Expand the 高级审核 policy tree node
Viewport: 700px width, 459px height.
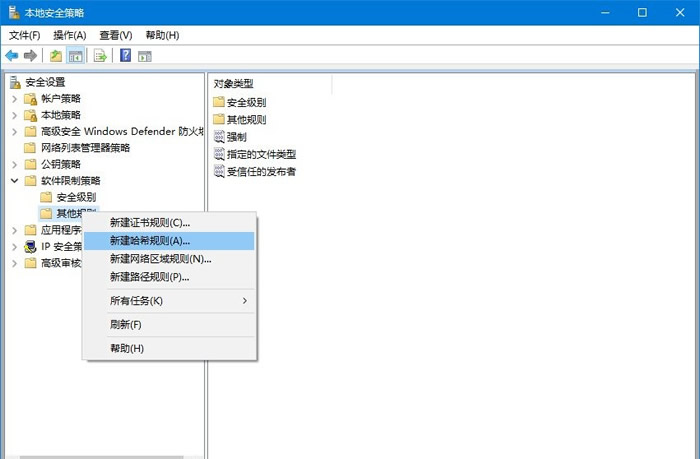[x=14, y=263]
